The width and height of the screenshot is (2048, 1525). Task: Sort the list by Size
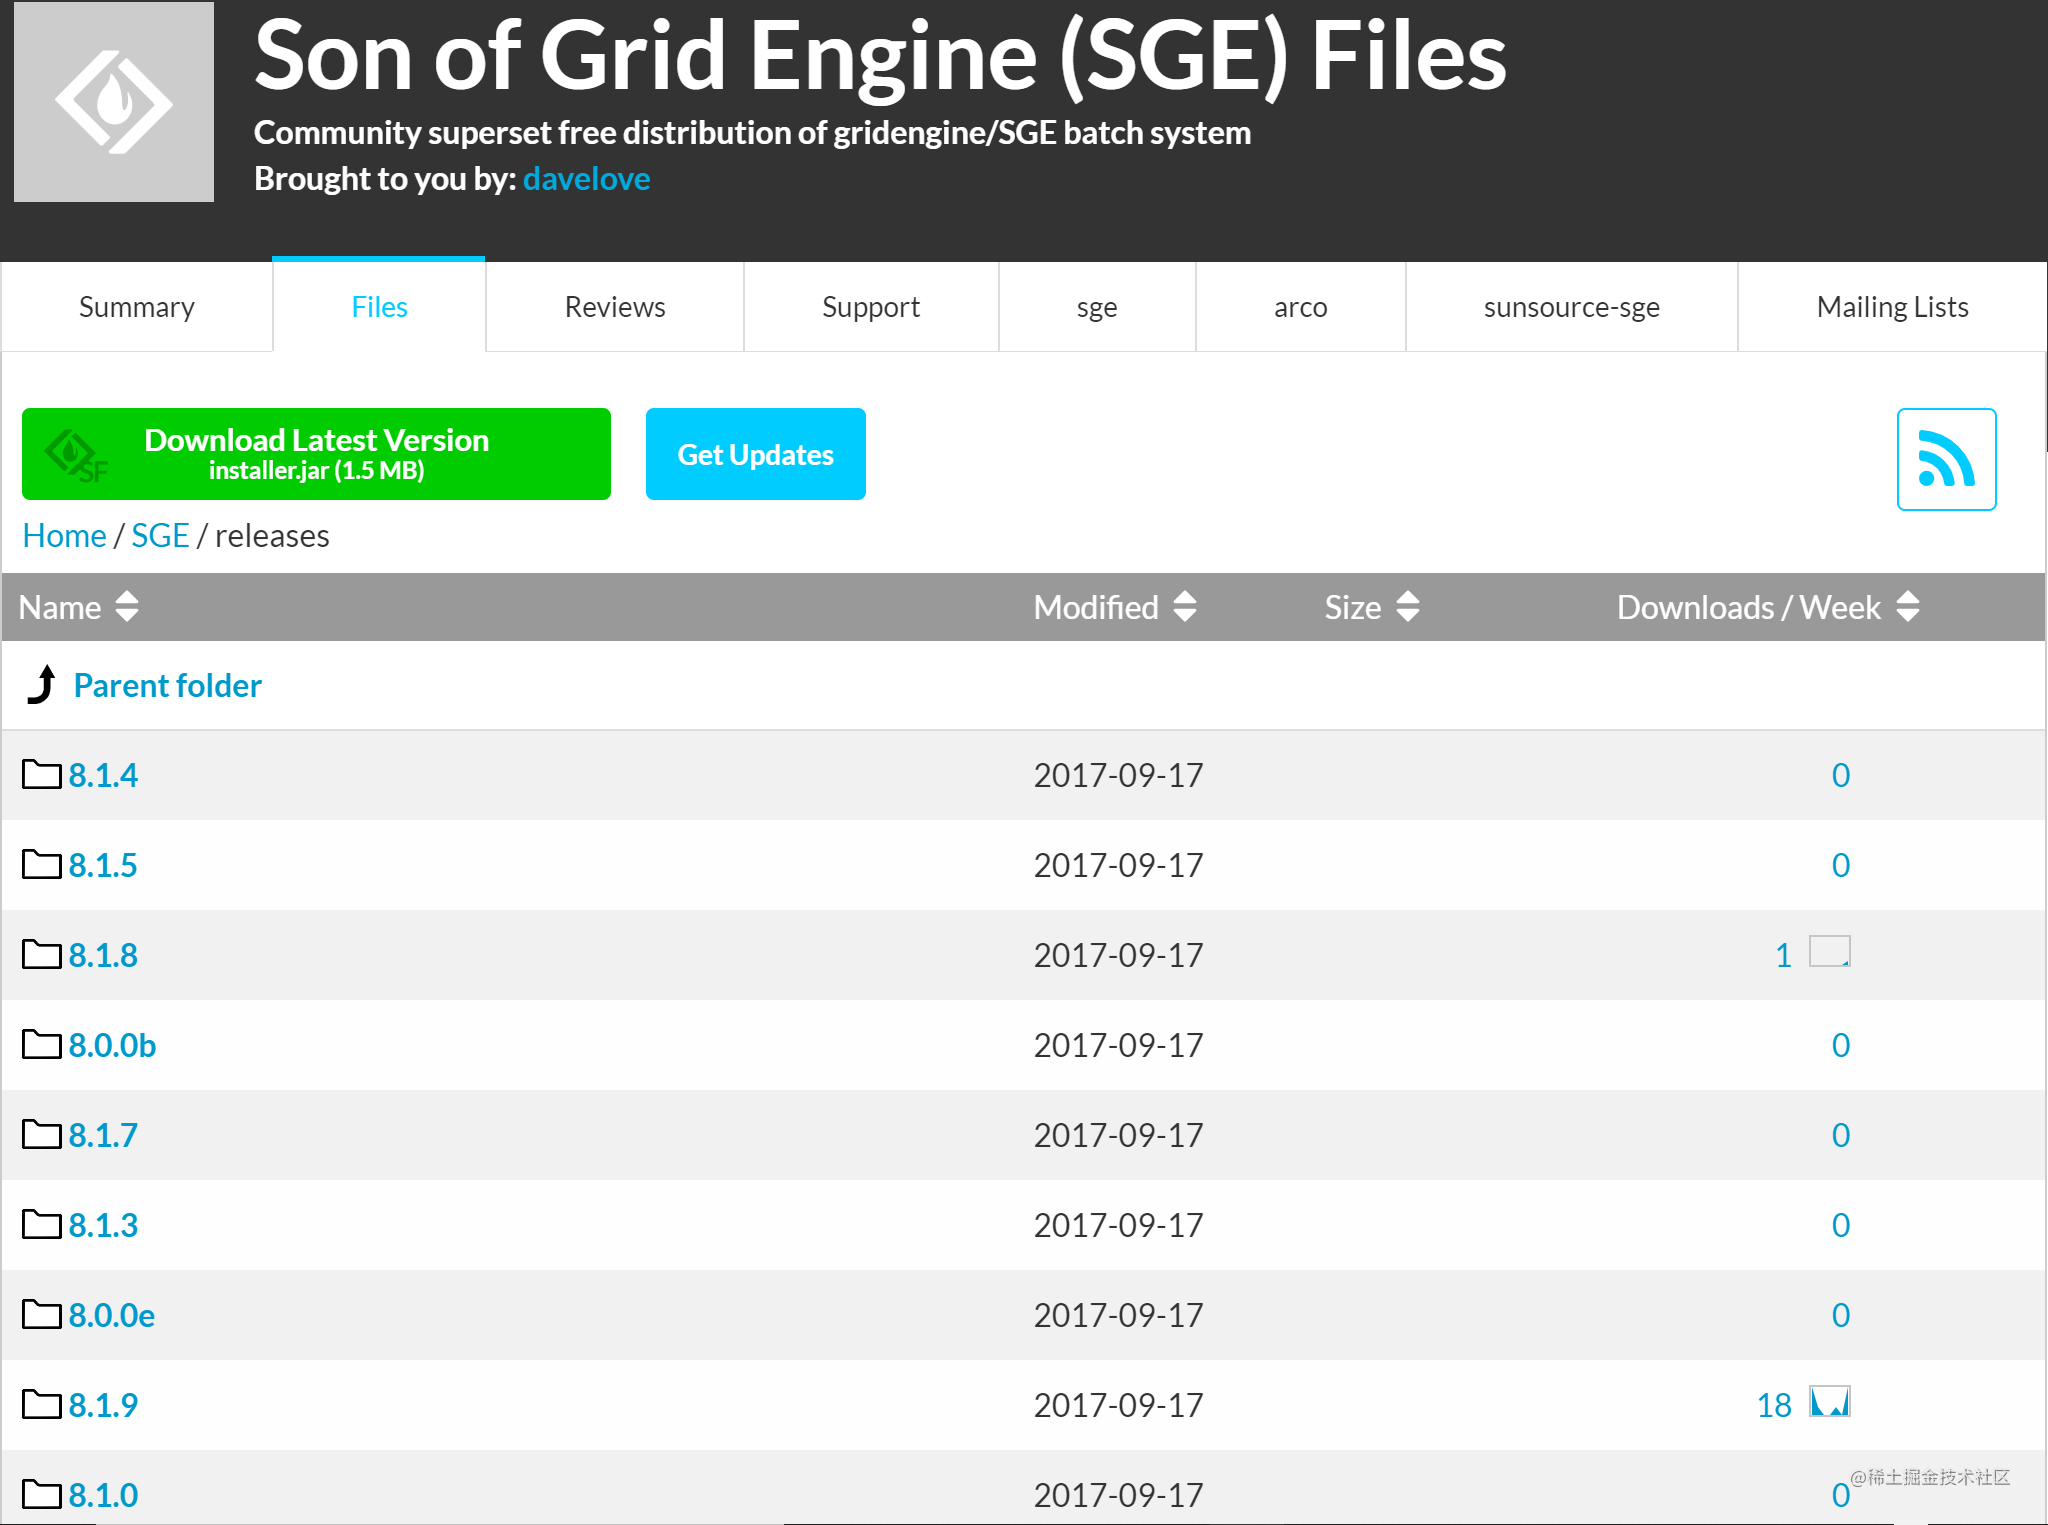point(1408,607)
